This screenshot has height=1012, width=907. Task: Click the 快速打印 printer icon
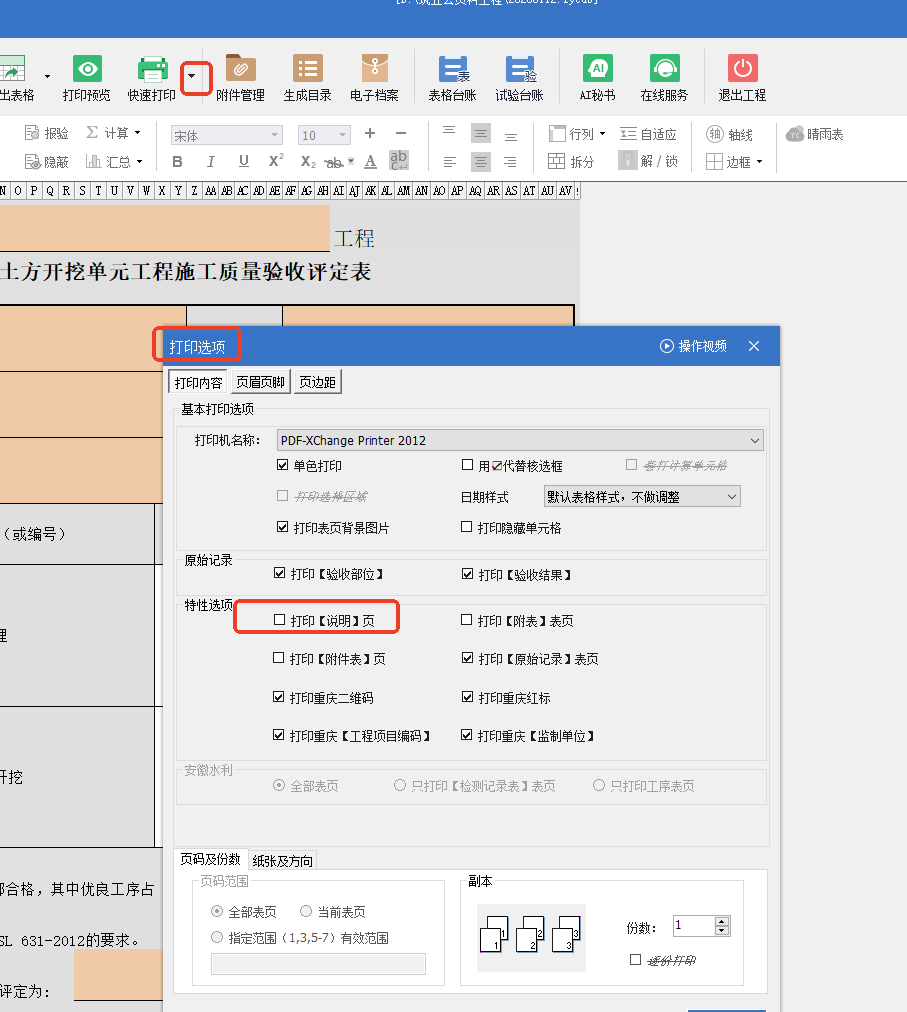click(152, 70)
